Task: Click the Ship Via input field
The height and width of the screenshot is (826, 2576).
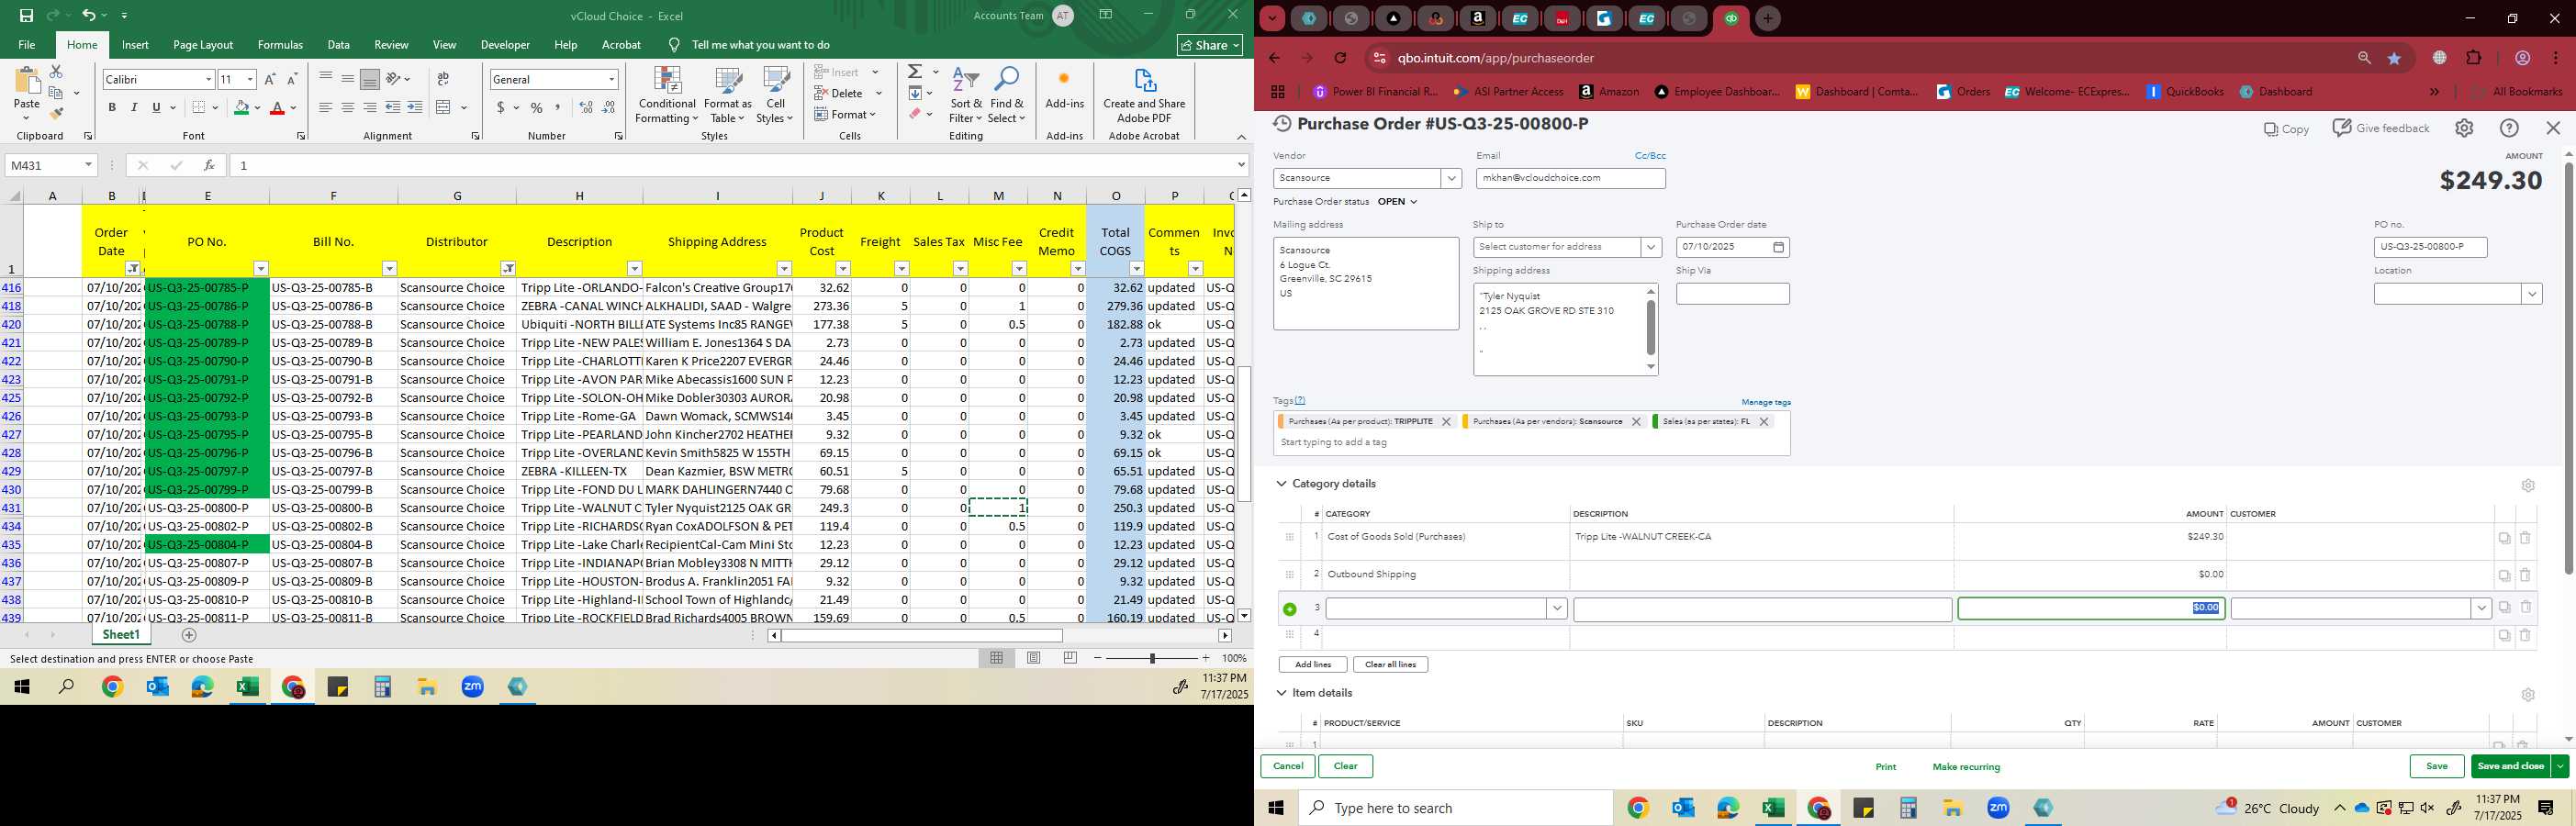Action: pyautogui.click(x=1732, y=294)
